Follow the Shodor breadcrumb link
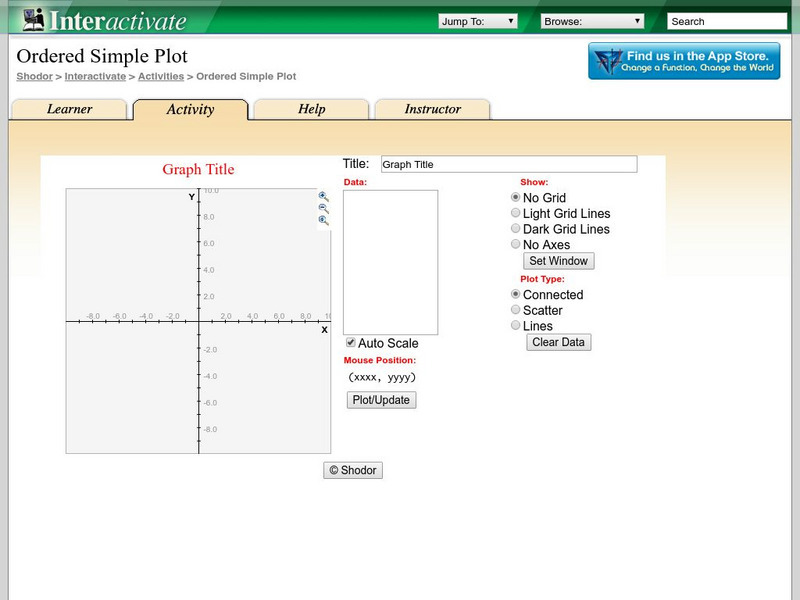The image size is (800, 600). click(x=34, y=76)
